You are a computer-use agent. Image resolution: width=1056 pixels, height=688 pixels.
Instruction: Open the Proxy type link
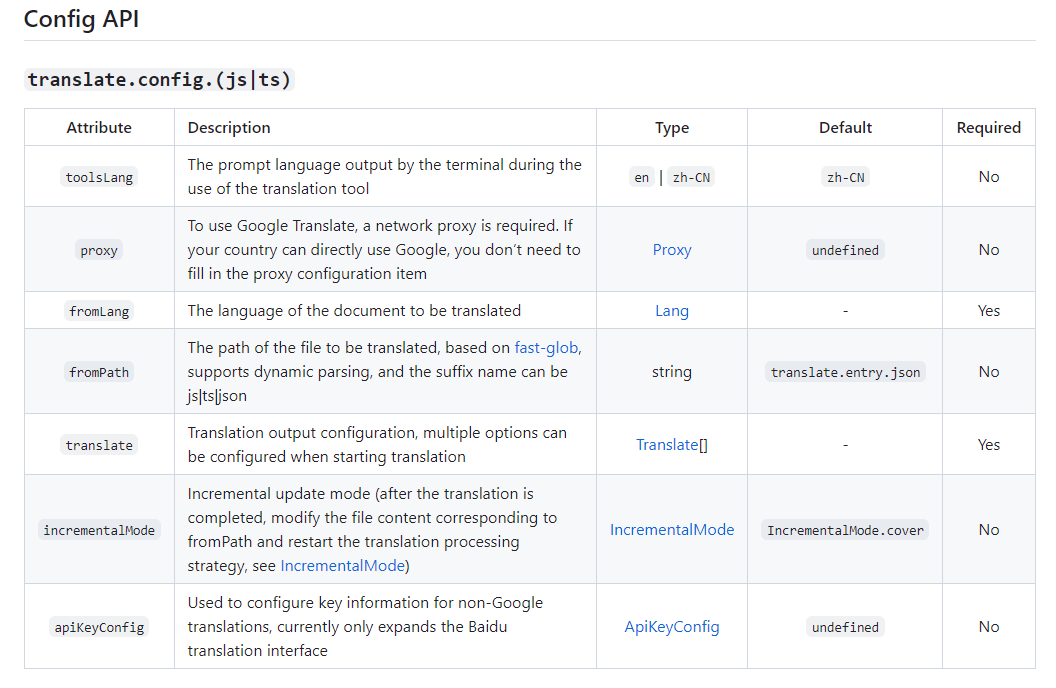[x=671, y=250]
